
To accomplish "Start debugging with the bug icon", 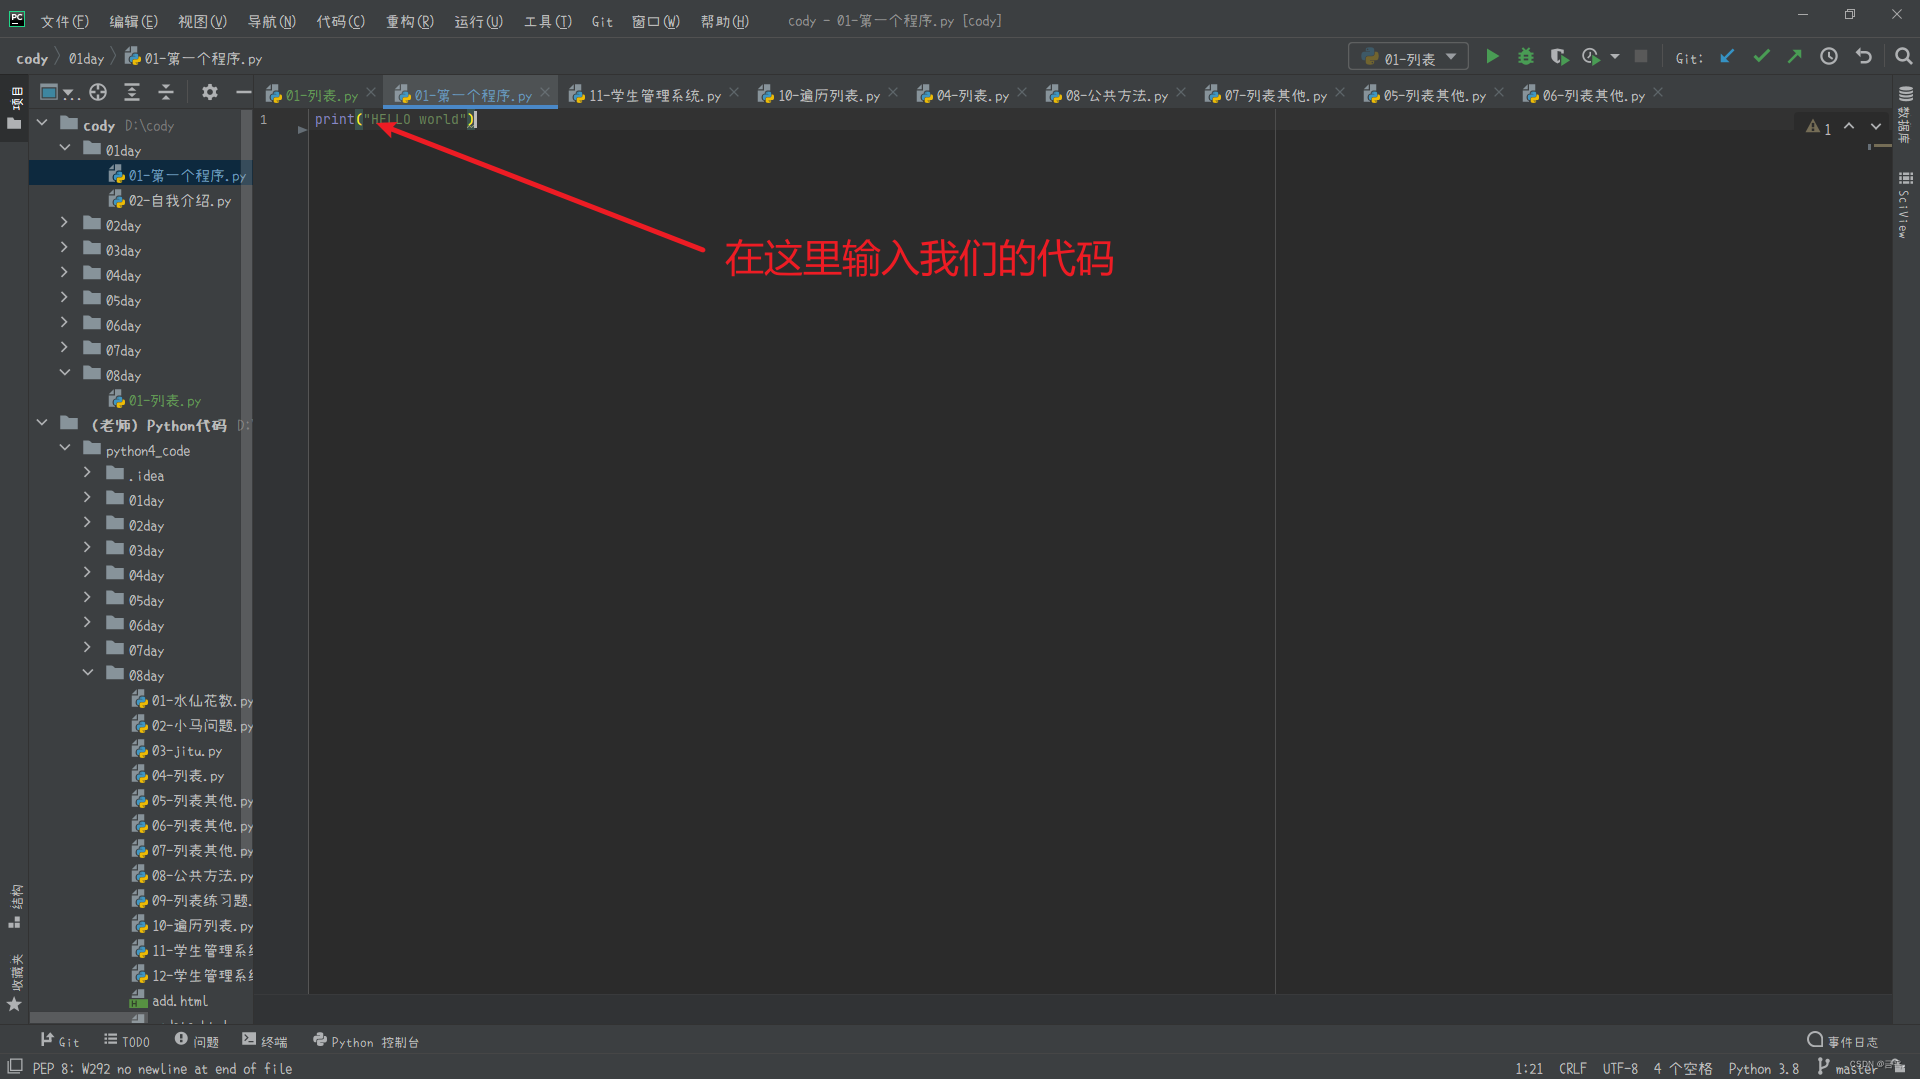I will tap(1526, 57).
